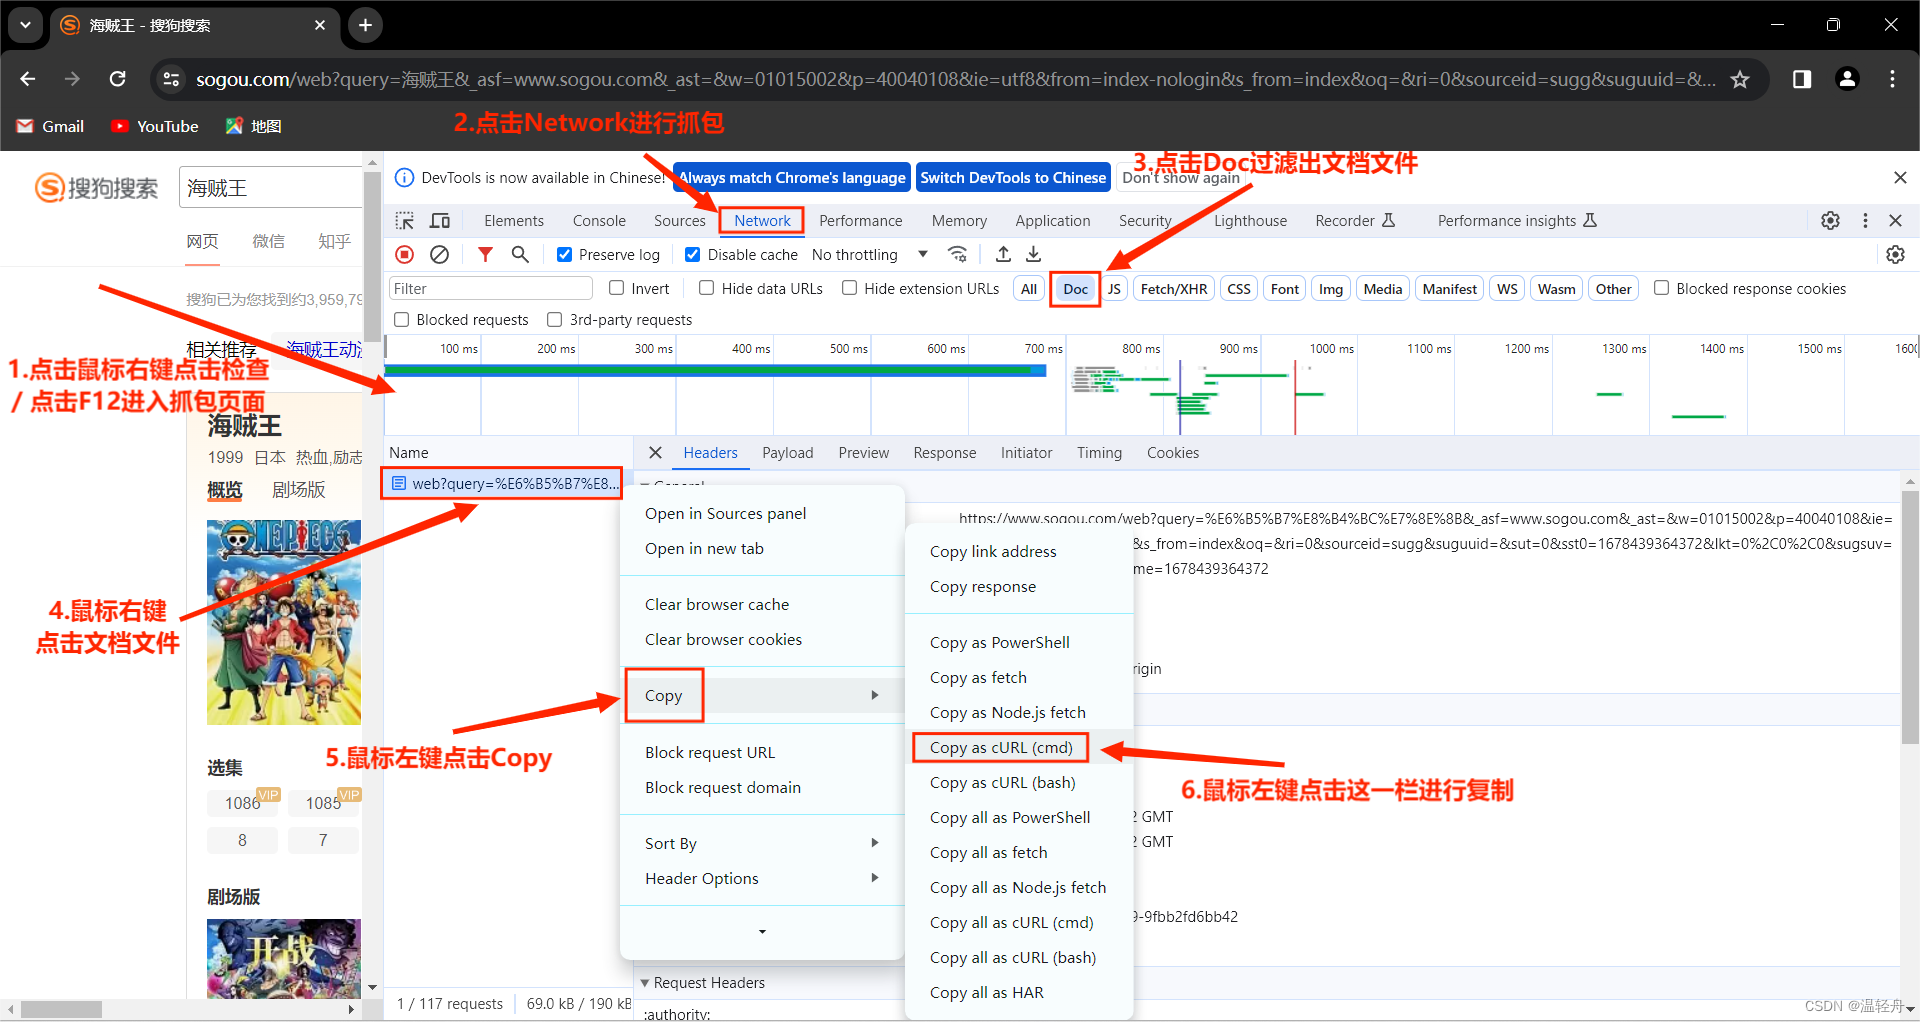Open the Response tab
This screenshot has height=1022, width=1920.
[944, 453]
